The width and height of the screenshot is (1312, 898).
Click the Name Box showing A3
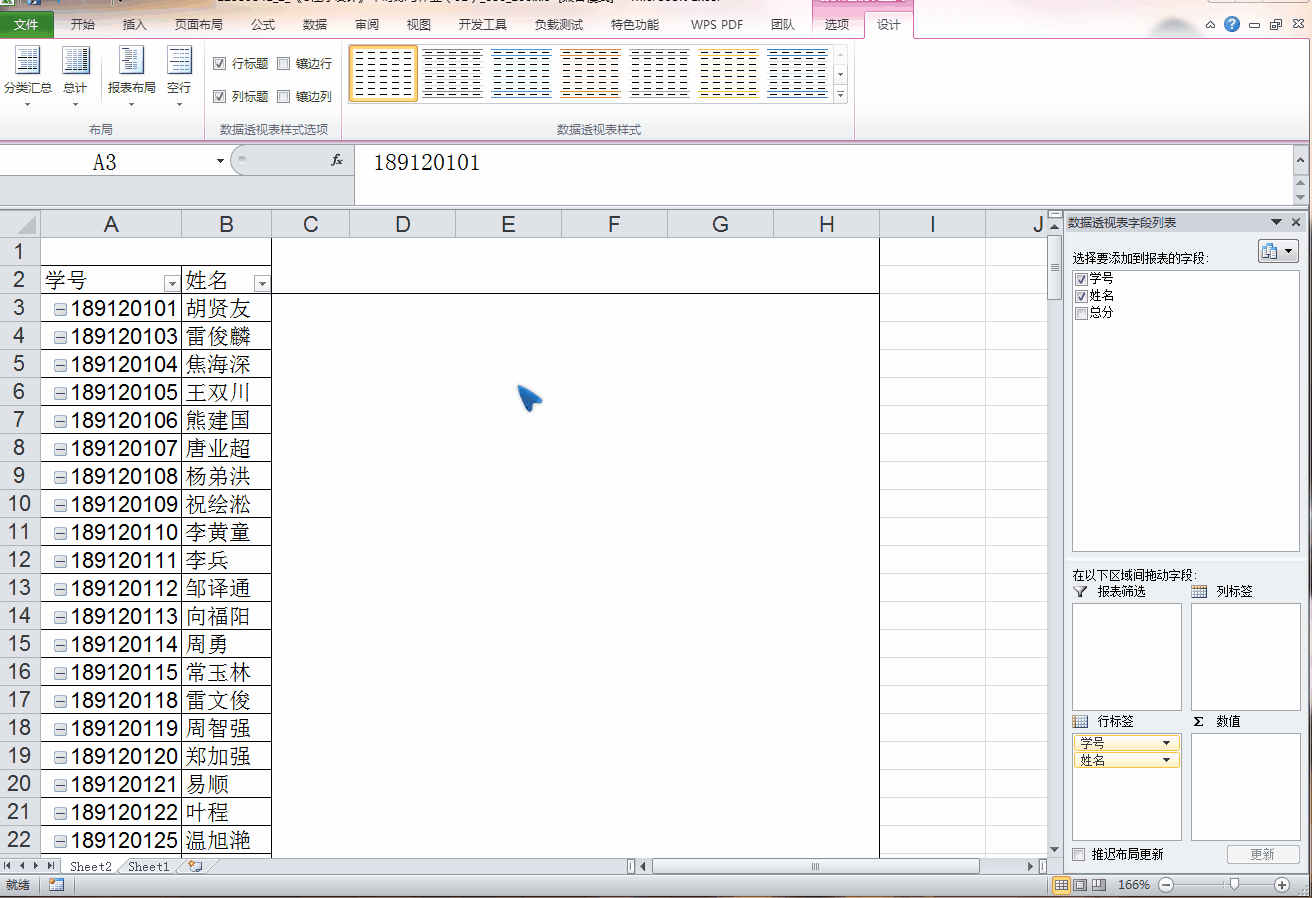105,162
